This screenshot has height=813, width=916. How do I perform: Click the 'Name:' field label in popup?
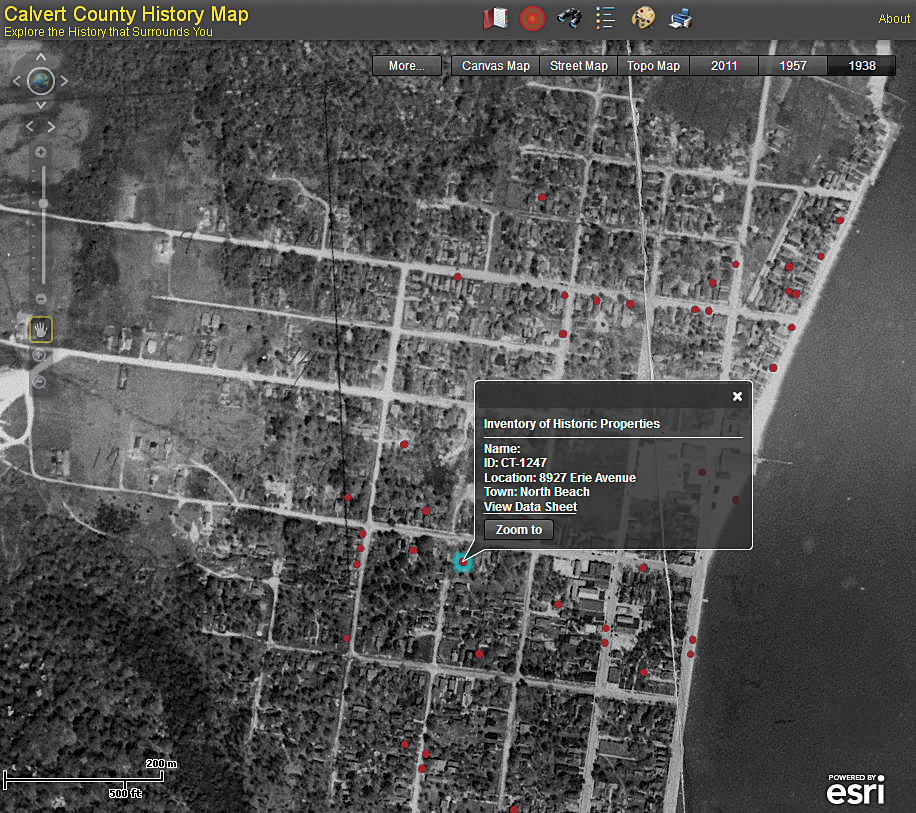point(502,449)
